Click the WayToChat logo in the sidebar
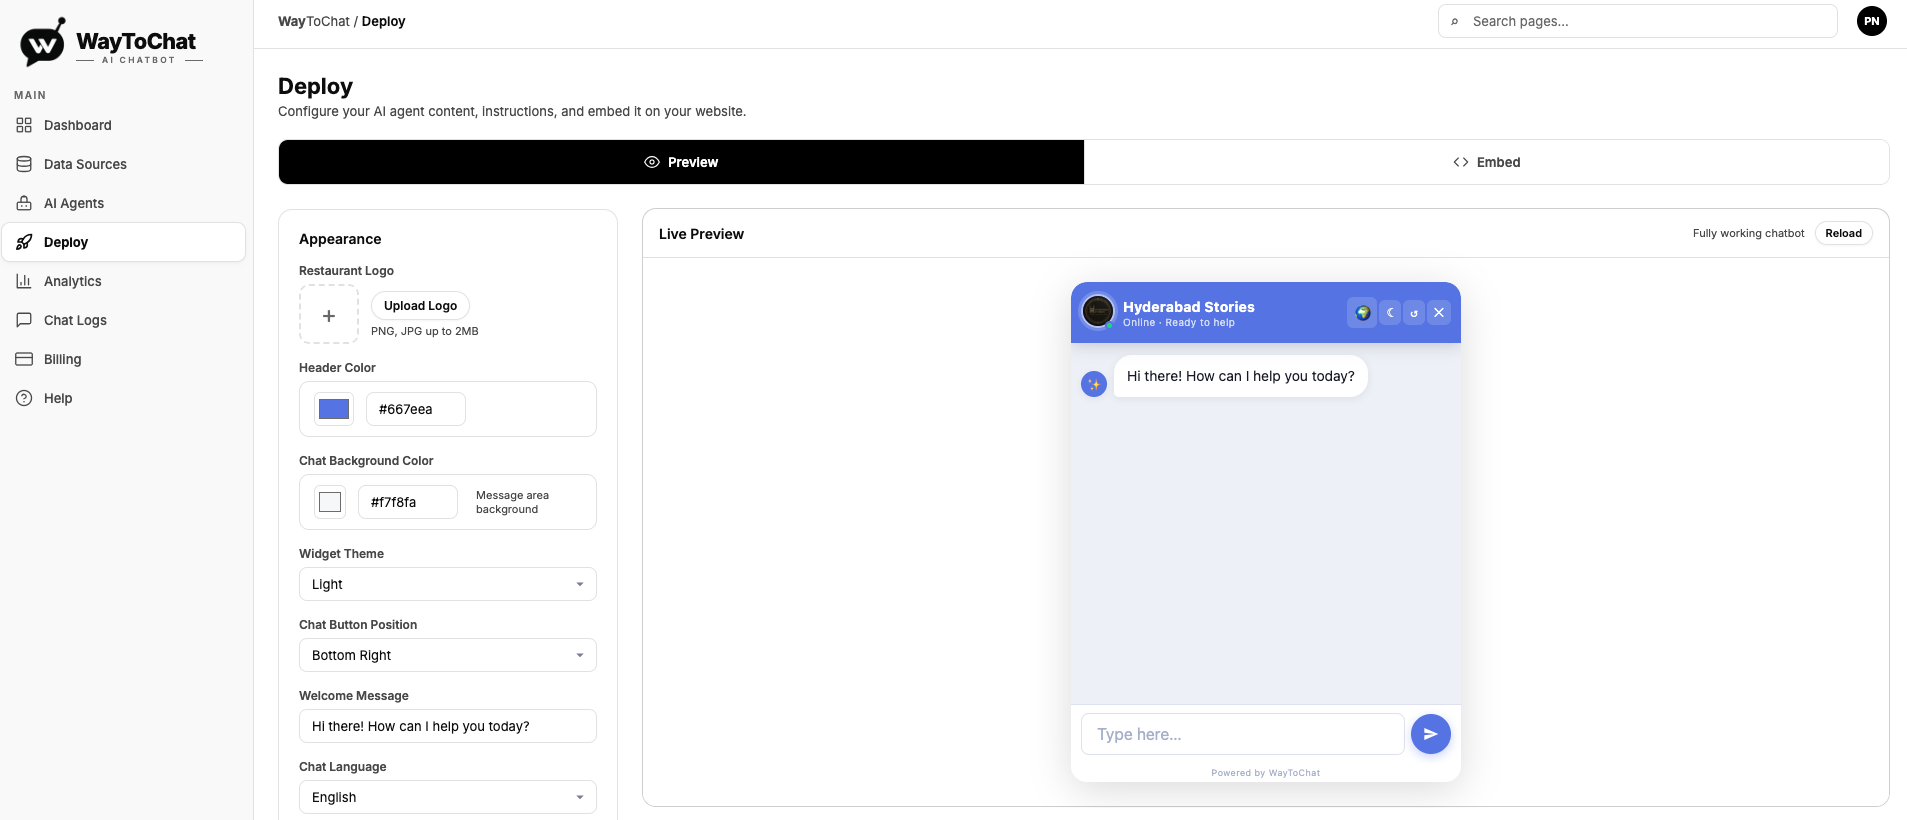1907x820 pixels. tap(110, 43)
